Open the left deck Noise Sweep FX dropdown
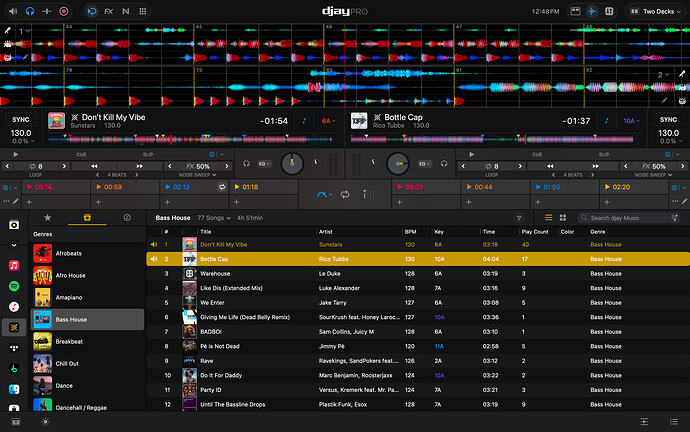 pyautogui.click(x=197, y=175)
